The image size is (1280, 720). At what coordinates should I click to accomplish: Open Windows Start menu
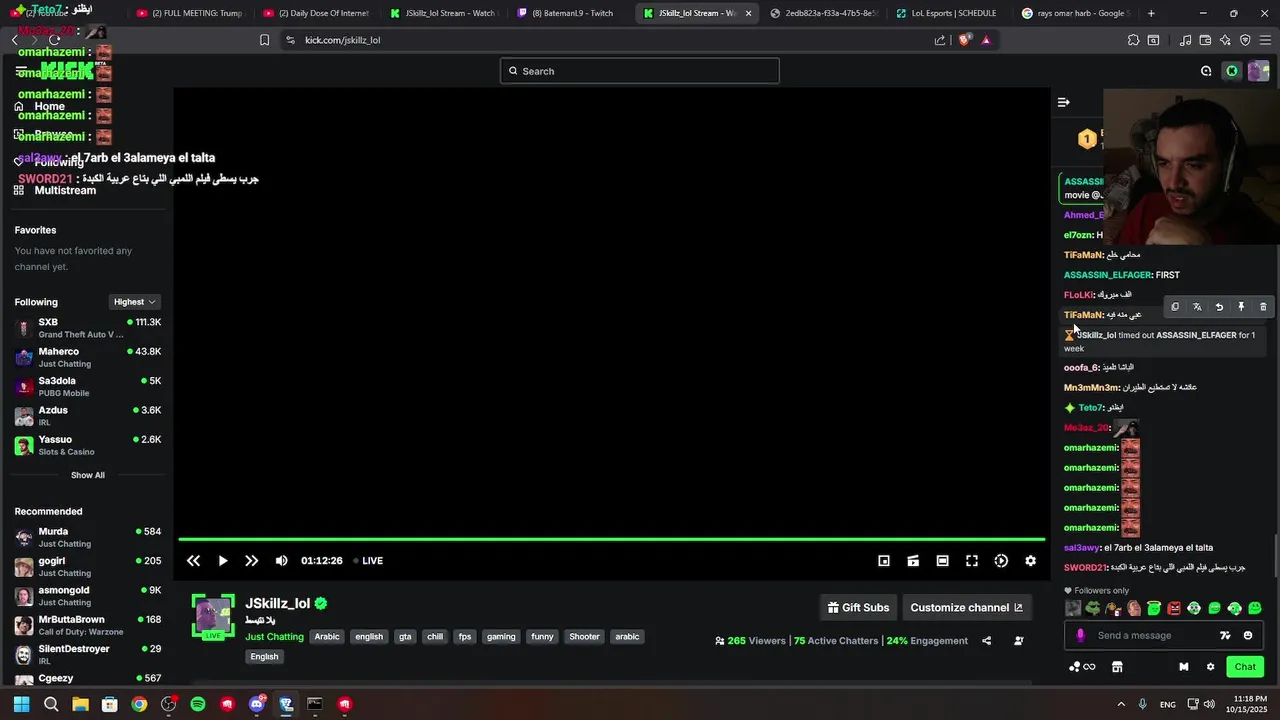[x=21, y=704]
